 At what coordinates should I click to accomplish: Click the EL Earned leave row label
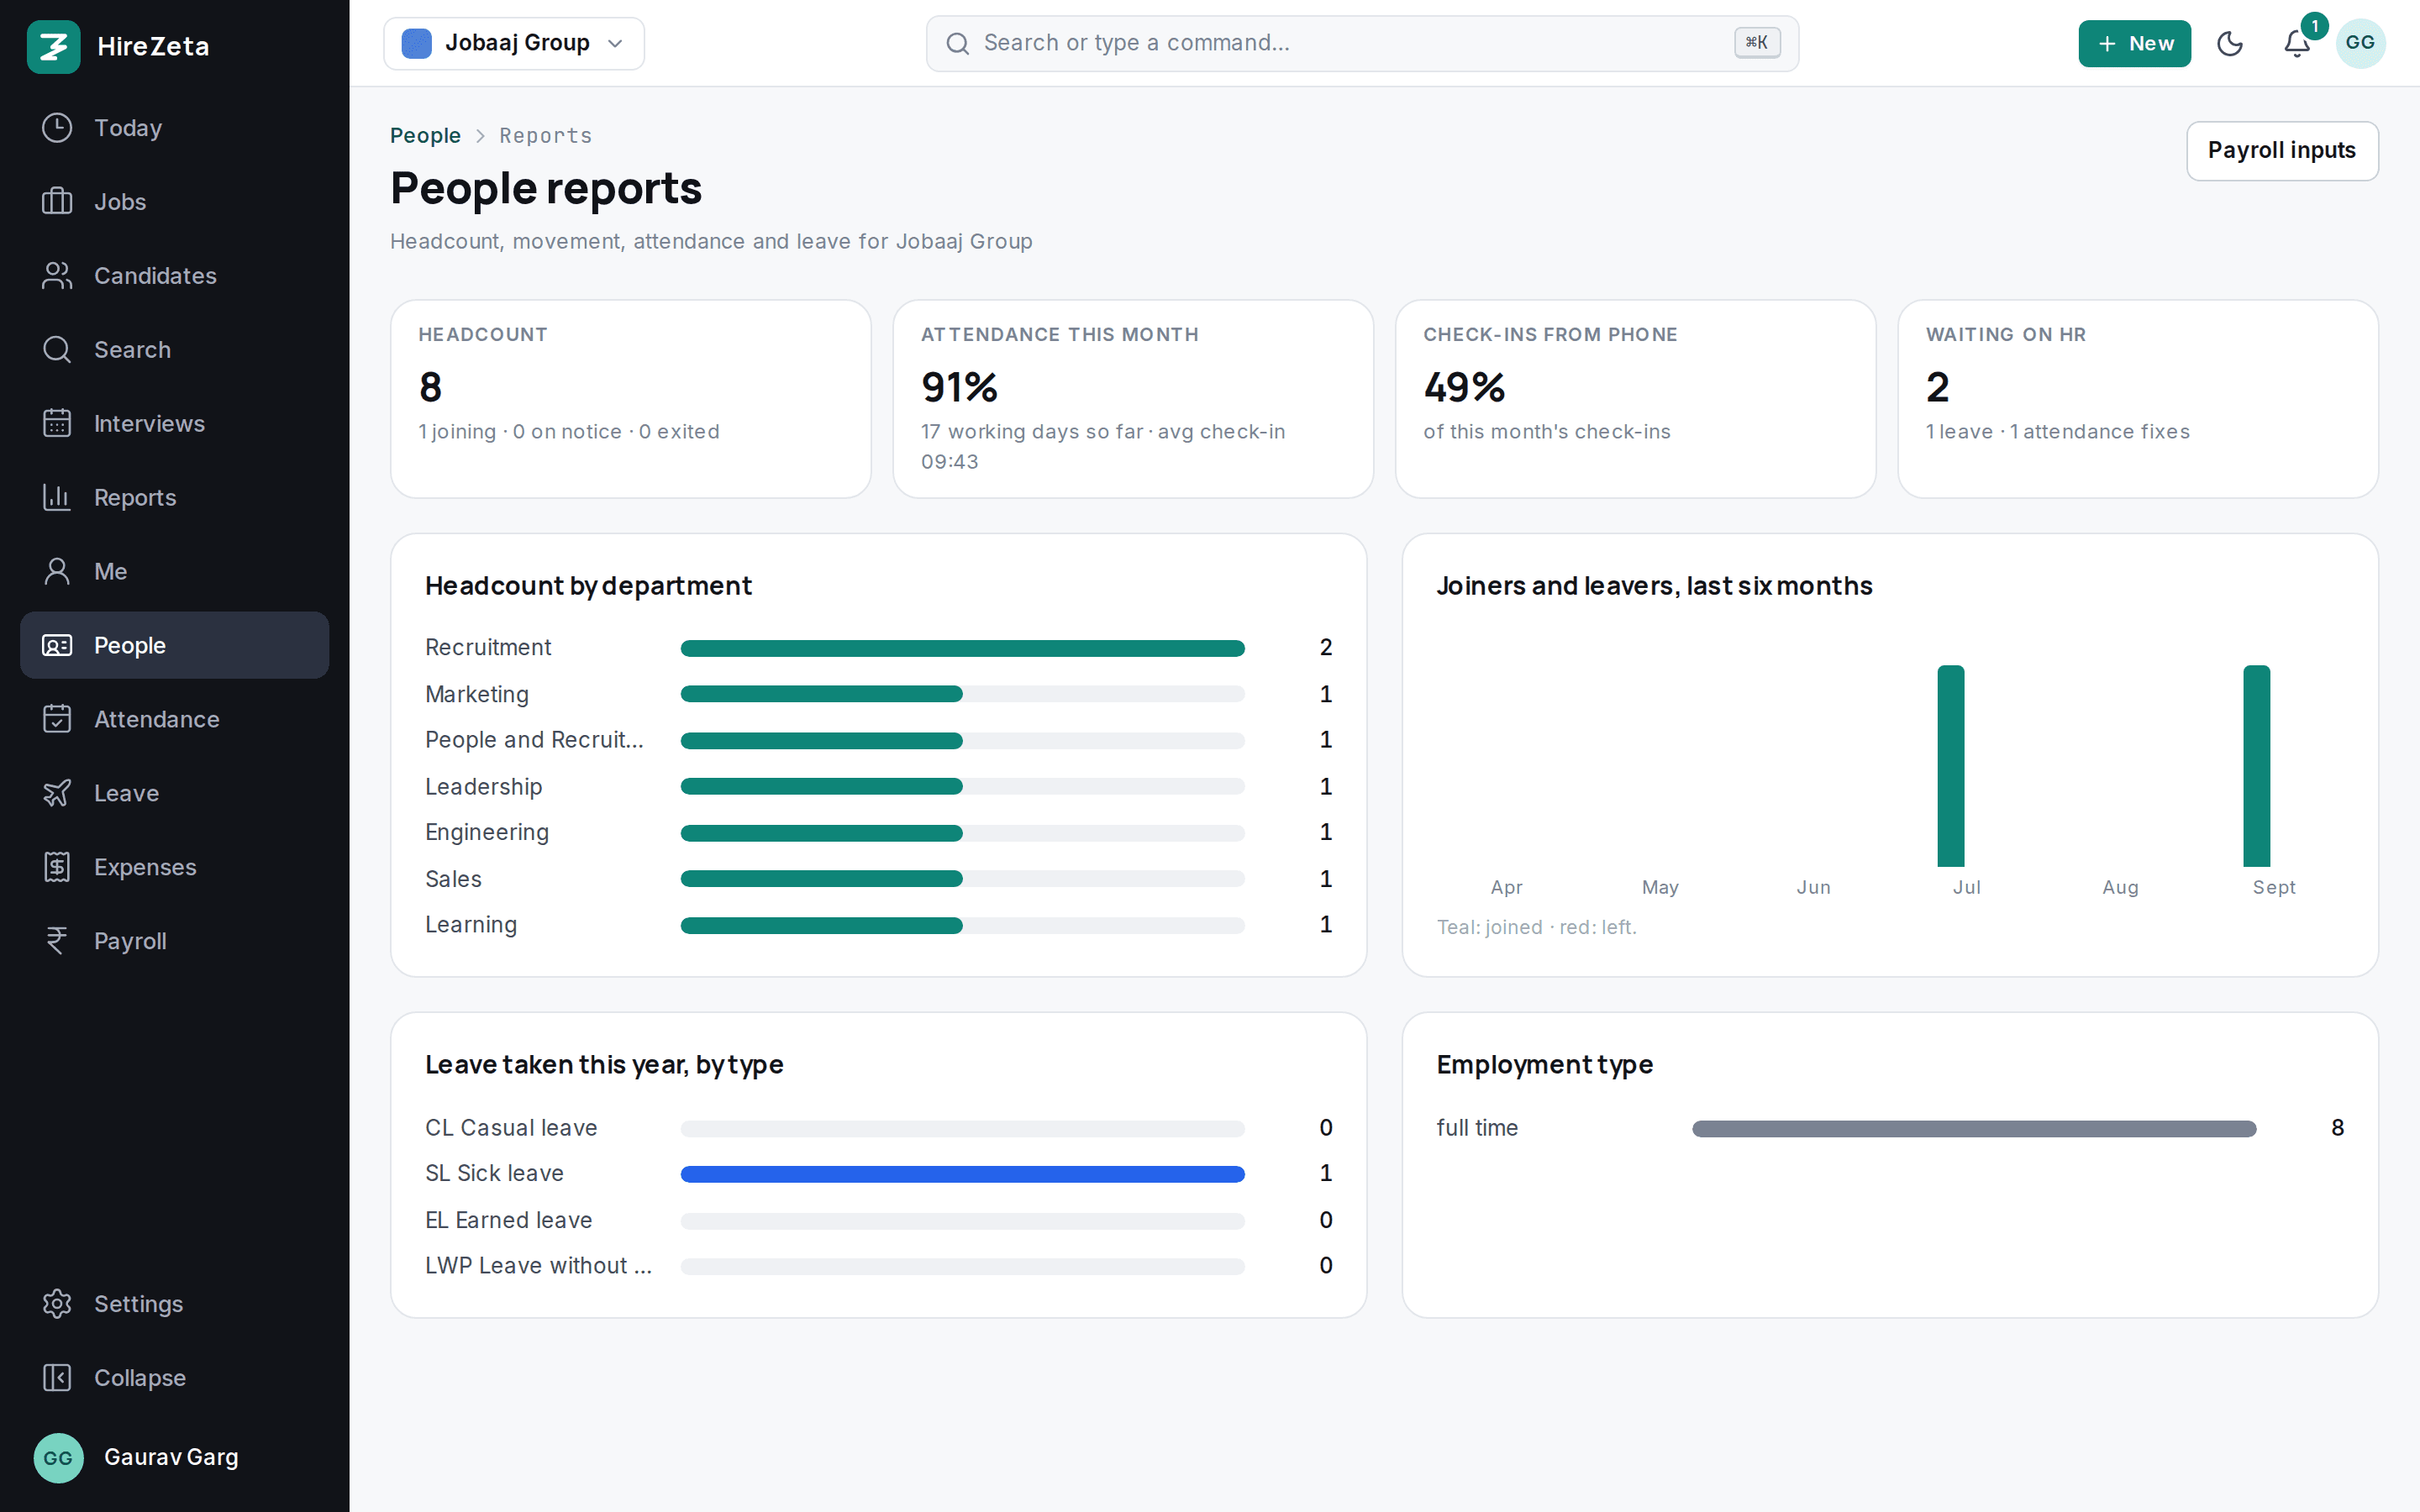click(x=509, y=1220)
